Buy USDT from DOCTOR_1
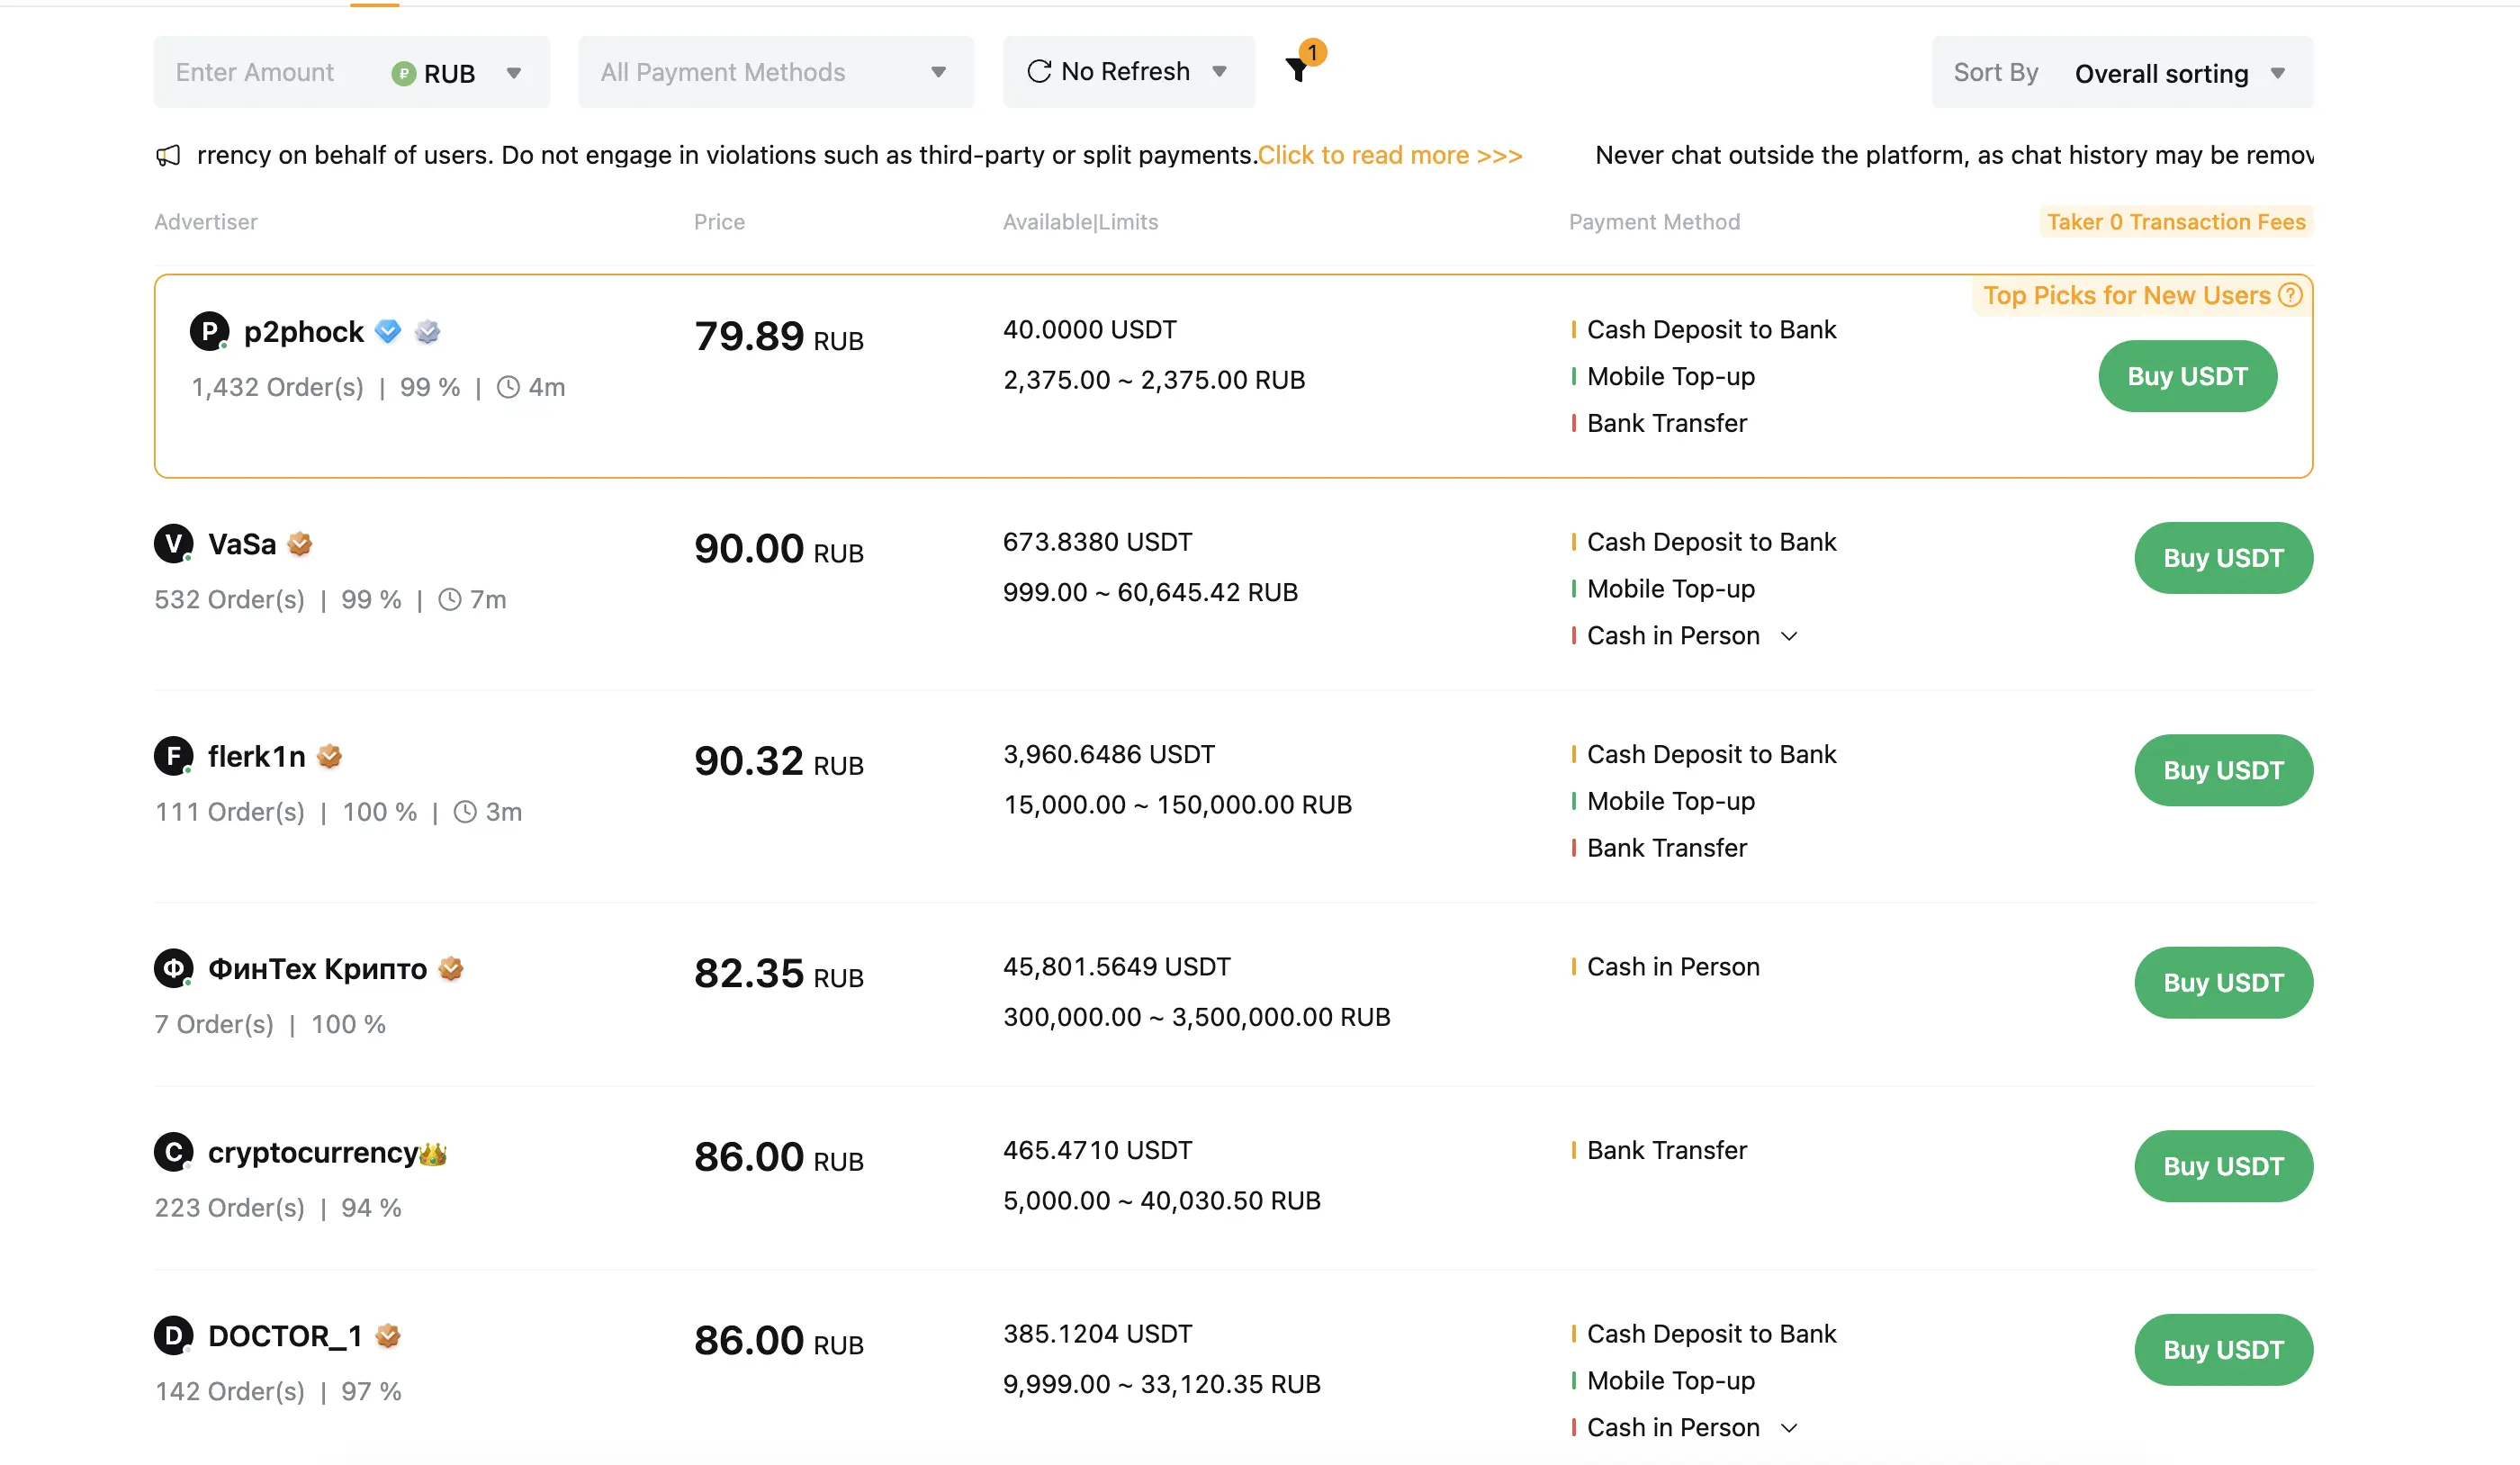 click(x=2224, y=1350)
